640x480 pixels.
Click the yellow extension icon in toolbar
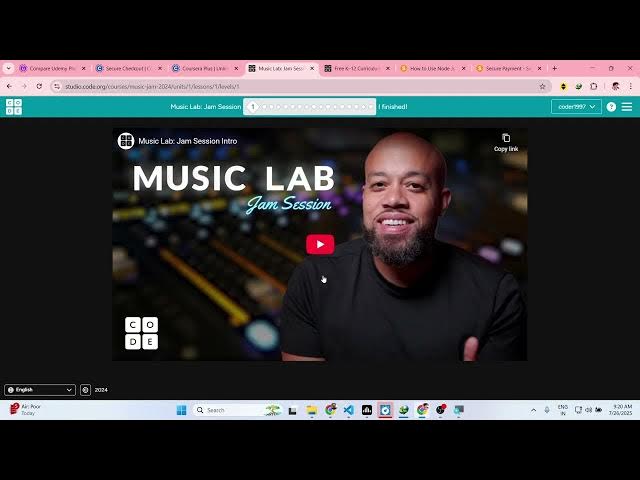point(563,87)
